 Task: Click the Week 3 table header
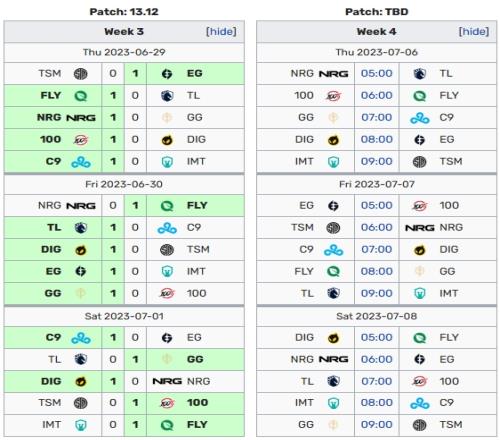(124, 32)
